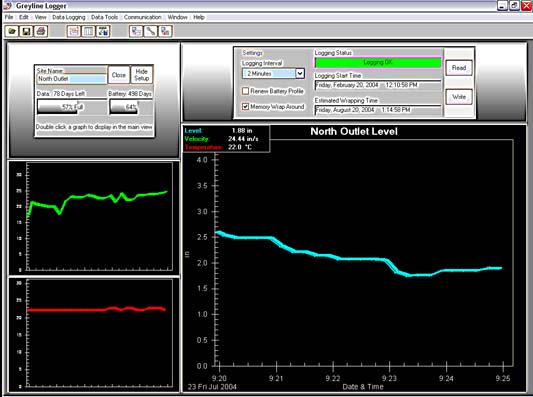Open the File menu

(9, 17)
